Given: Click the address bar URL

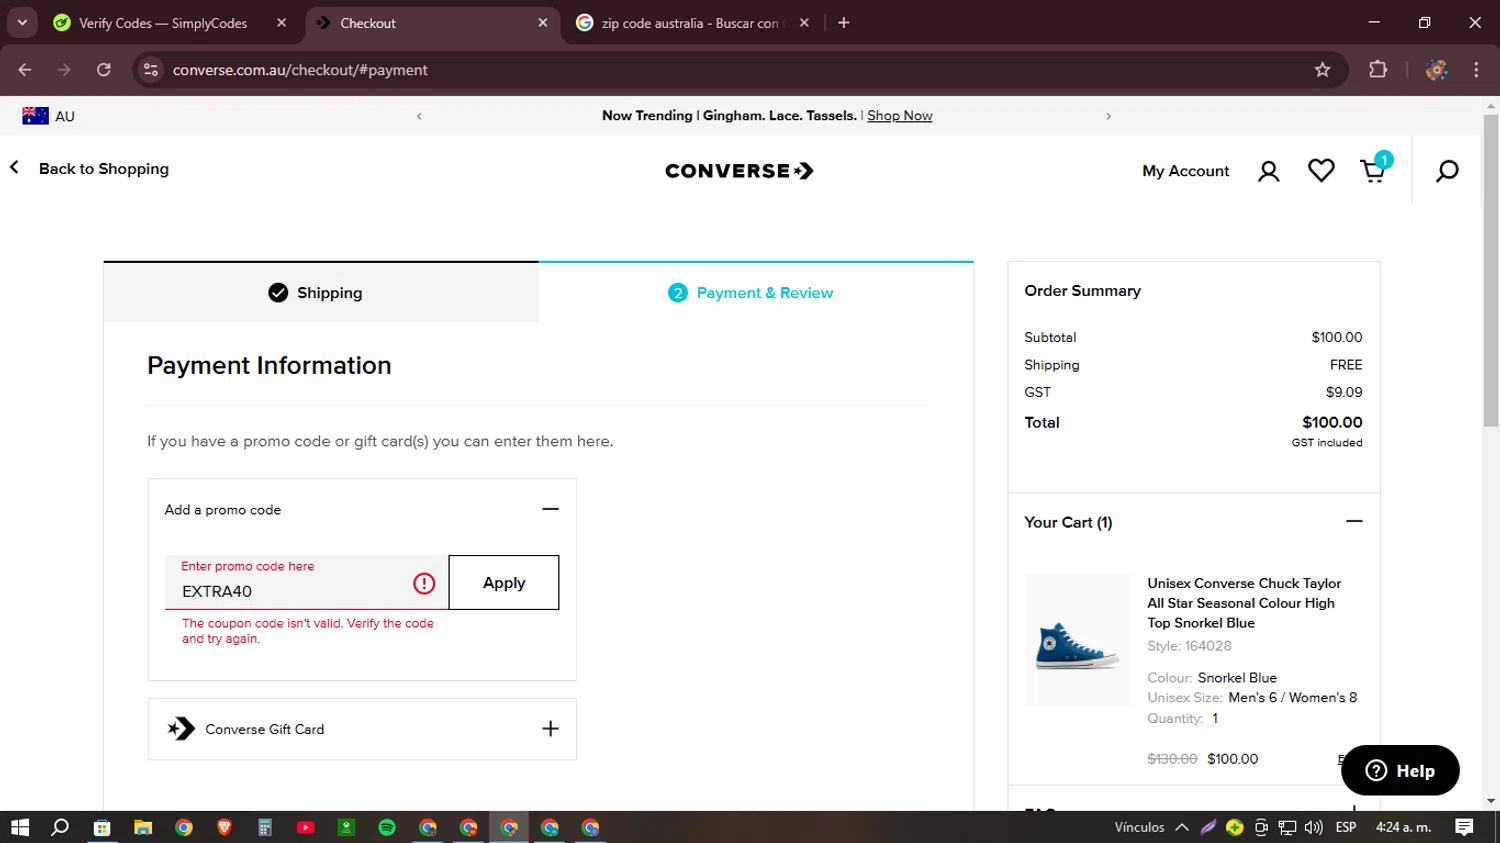Looking at the screenshot, I should [300, 70].
